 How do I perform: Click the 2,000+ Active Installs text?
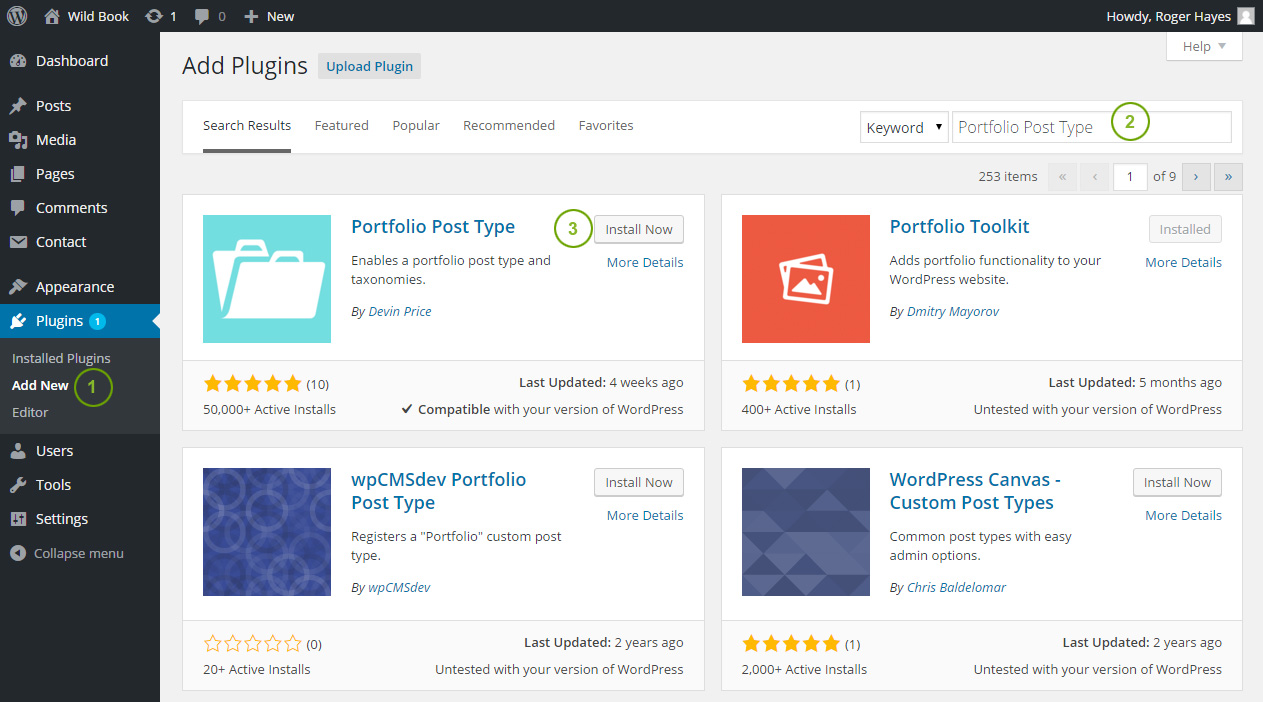tap(804, 669)
